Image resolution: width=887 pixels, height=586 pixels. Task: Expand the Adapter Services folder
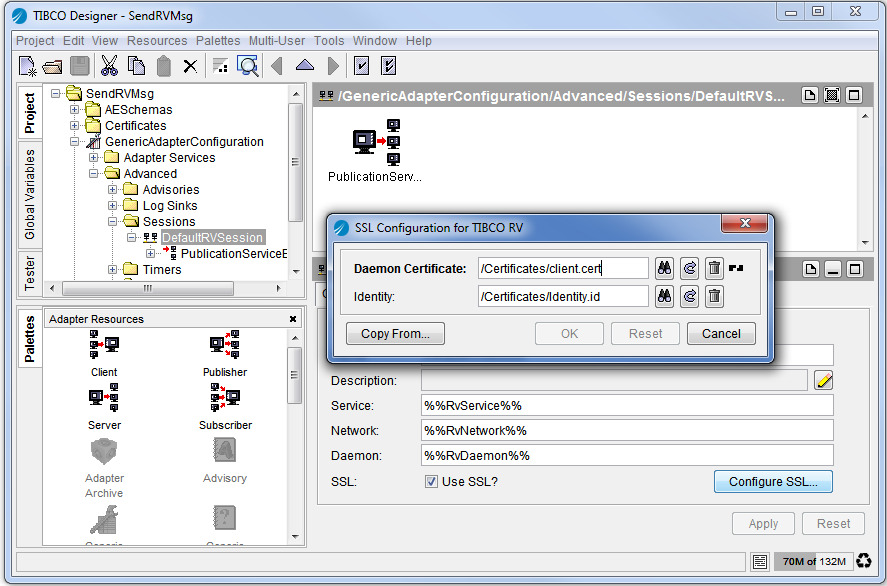[x=93, y=157]
